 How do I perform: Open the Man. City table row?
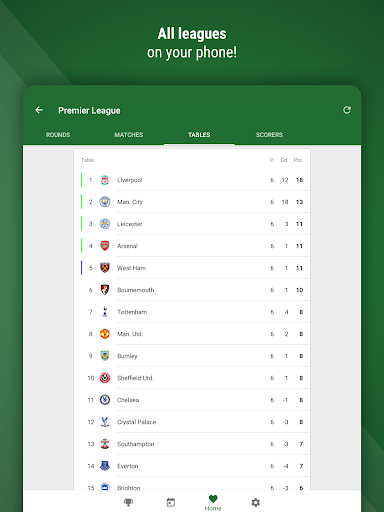point(192,202)
